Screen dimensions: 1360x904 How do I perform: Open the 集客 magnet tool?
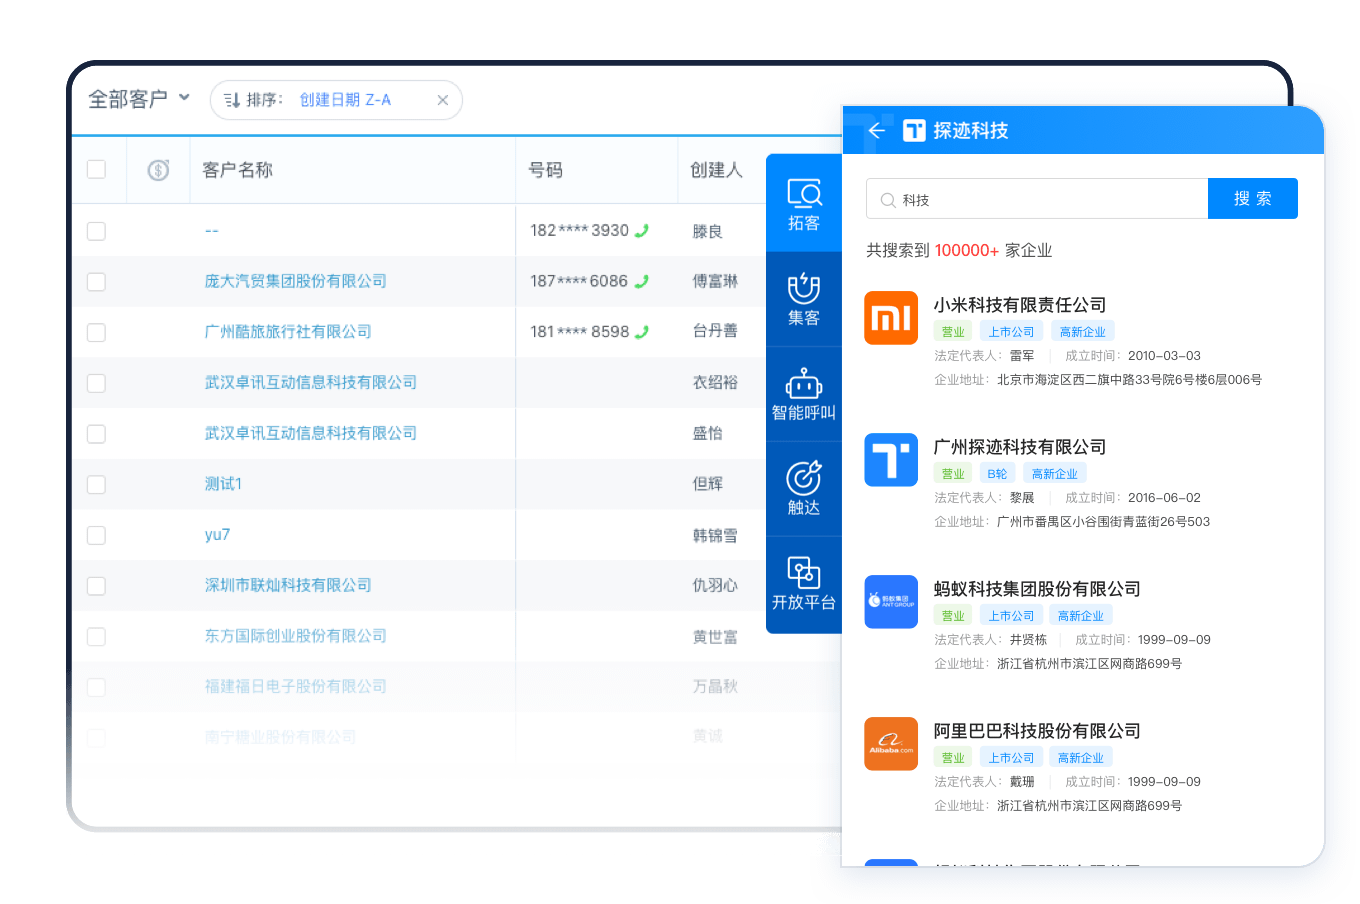[804, 299]
